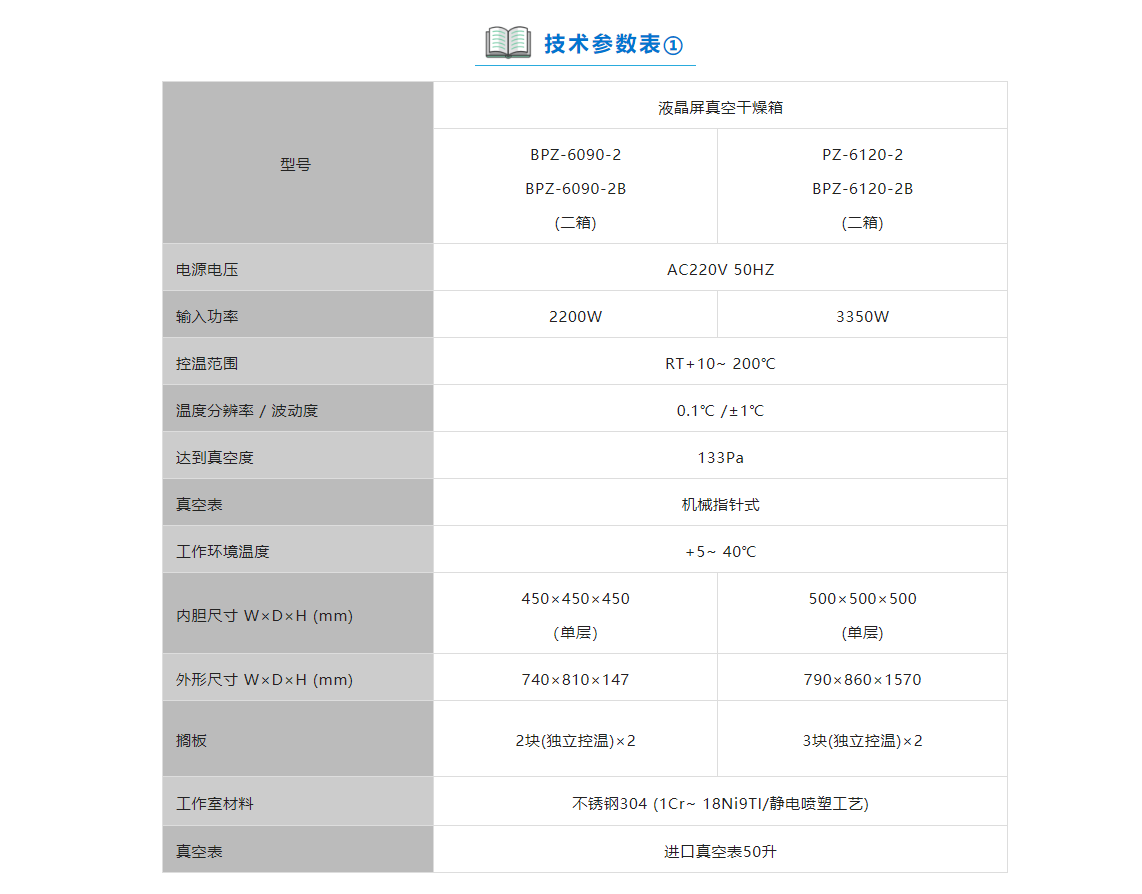Screen dimensions: 1142x894
Task: Click the open book icon beside the title
Action: click(x=508, y=43)
